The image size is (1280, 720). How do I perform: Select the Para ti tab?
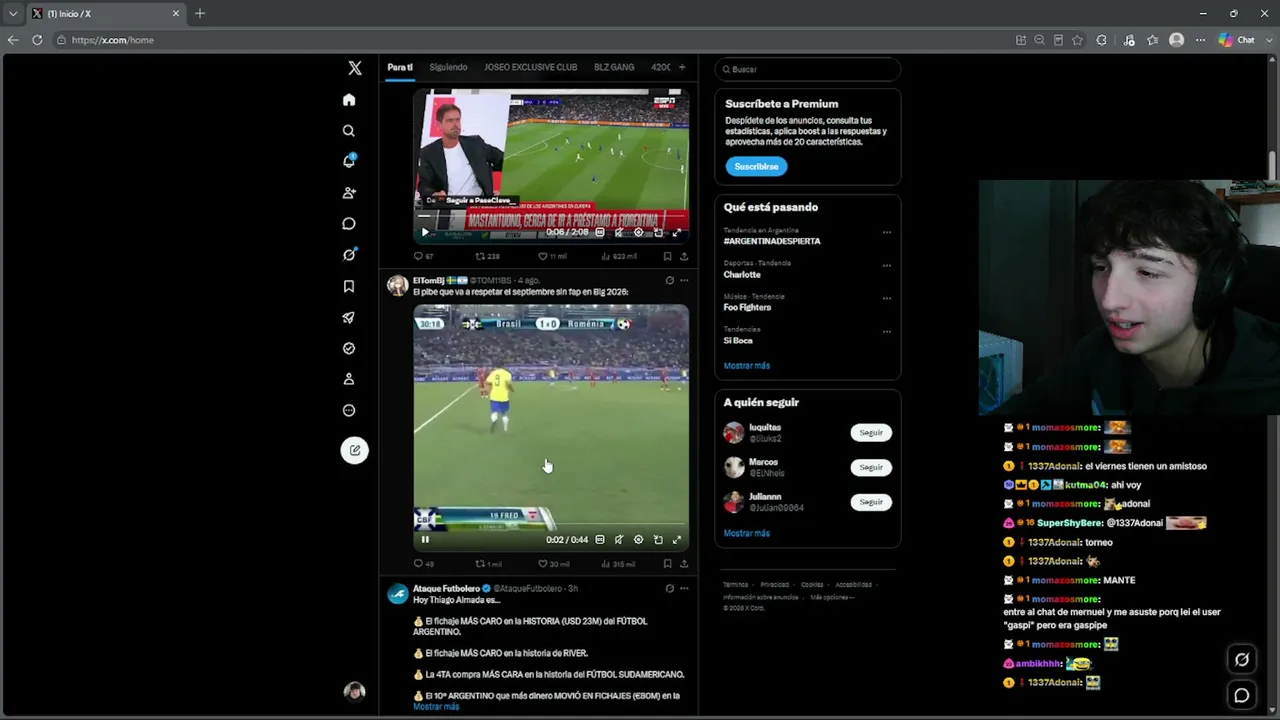point(400,67)
